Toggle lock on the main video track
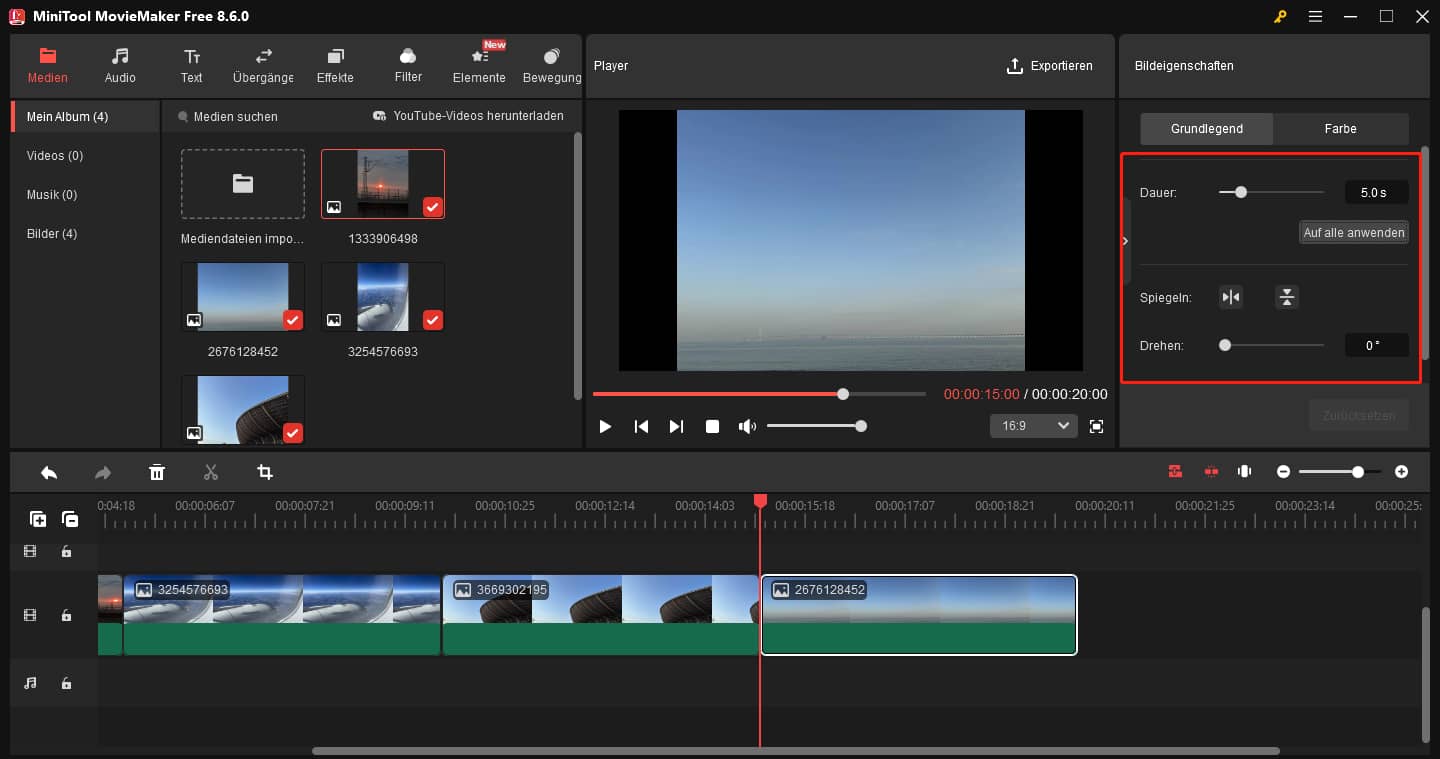Viewport: 1440px width, 759px height. (x=66, y=615)
